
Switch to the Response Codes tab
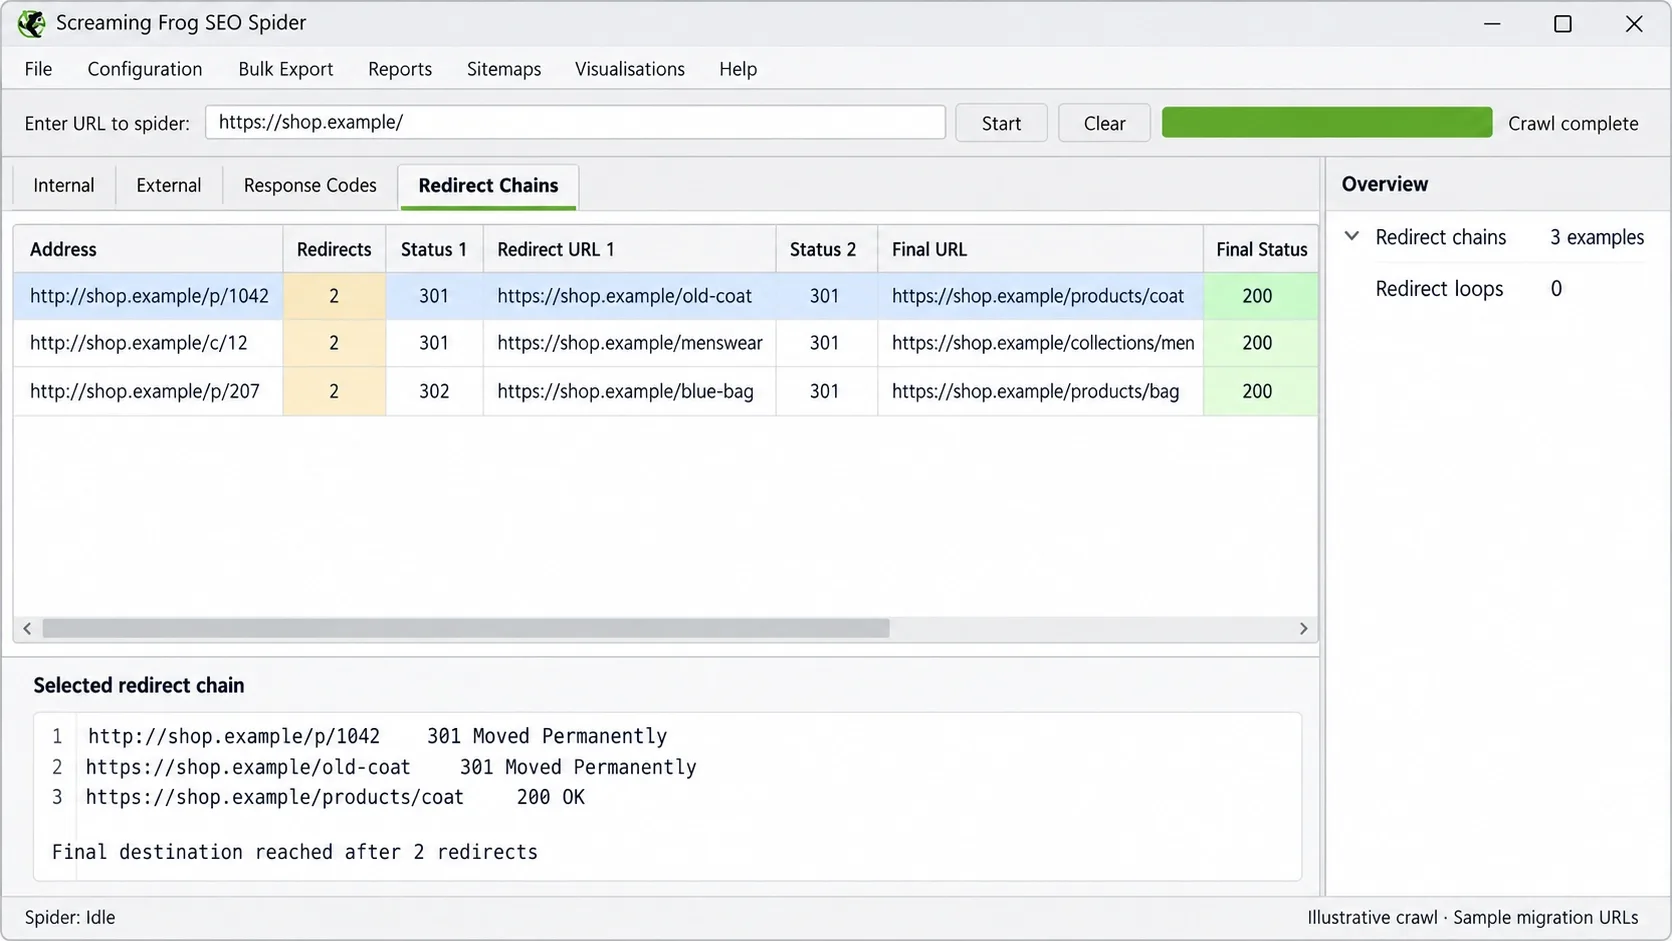coord(310,185)
